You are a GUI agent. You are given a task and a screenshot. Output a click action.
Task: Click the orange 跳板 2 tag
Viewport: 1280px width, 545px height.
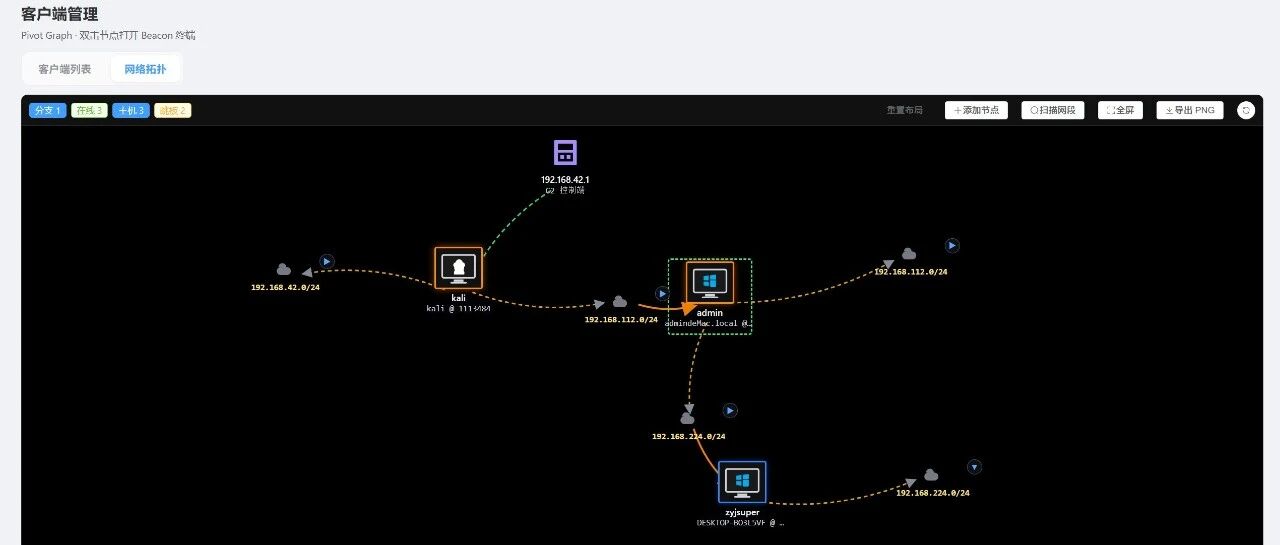172,110
